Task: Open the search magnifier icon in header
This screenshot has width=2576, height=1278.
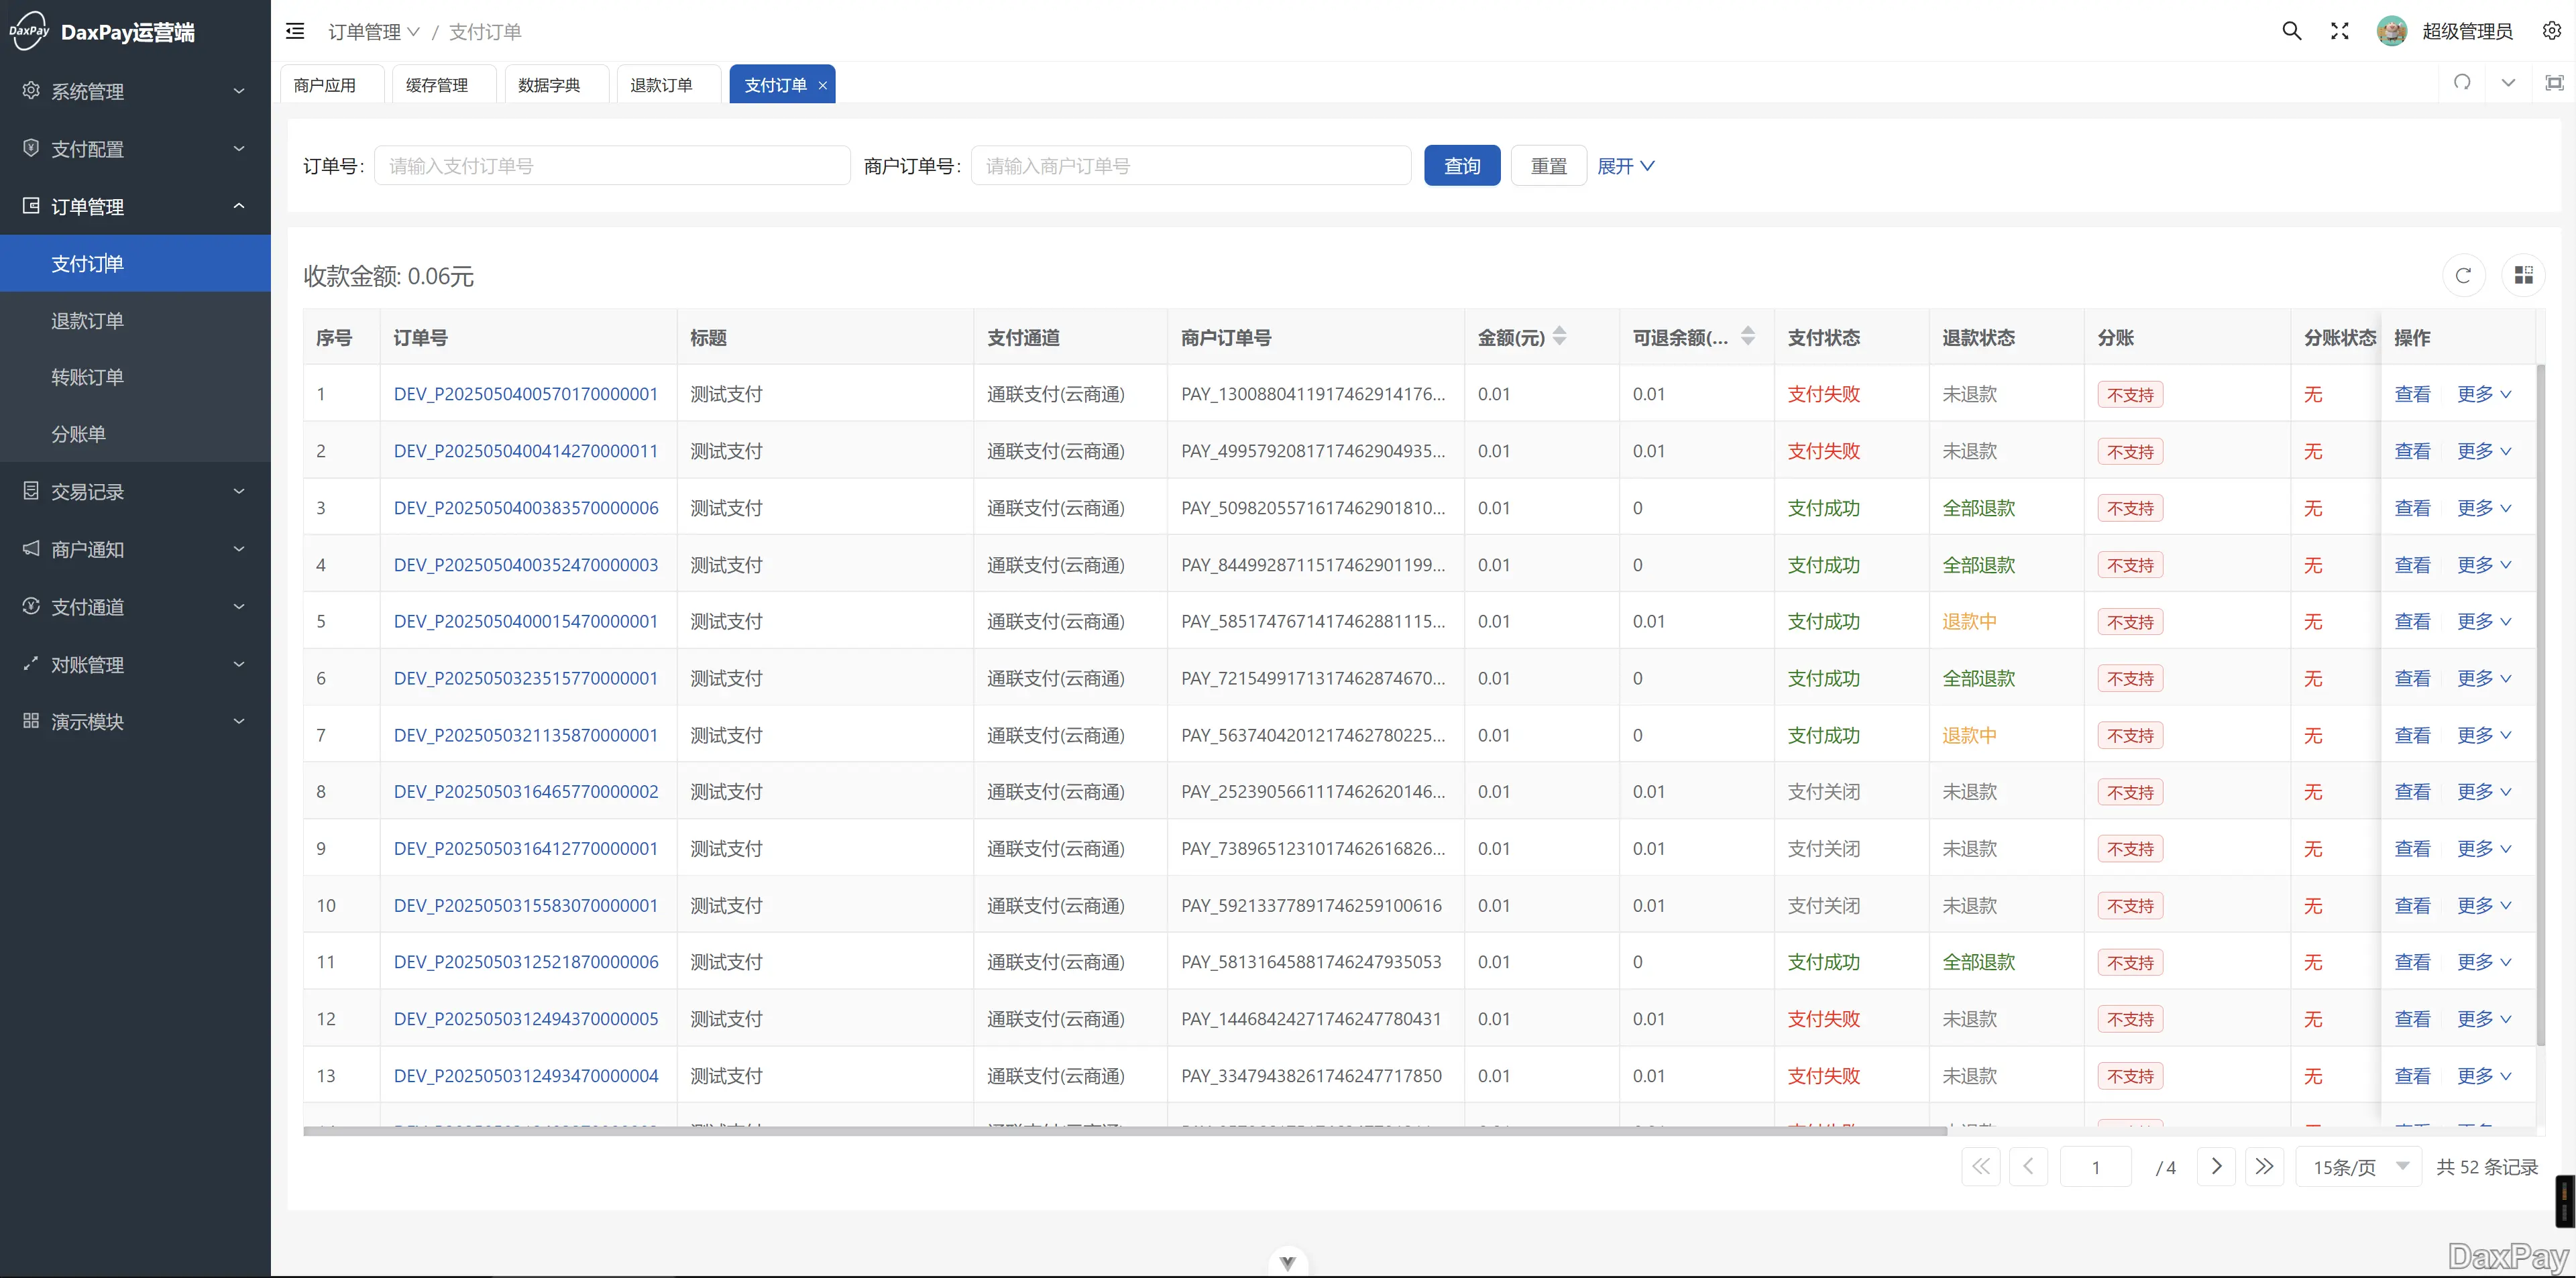Action: [2291, 31]
